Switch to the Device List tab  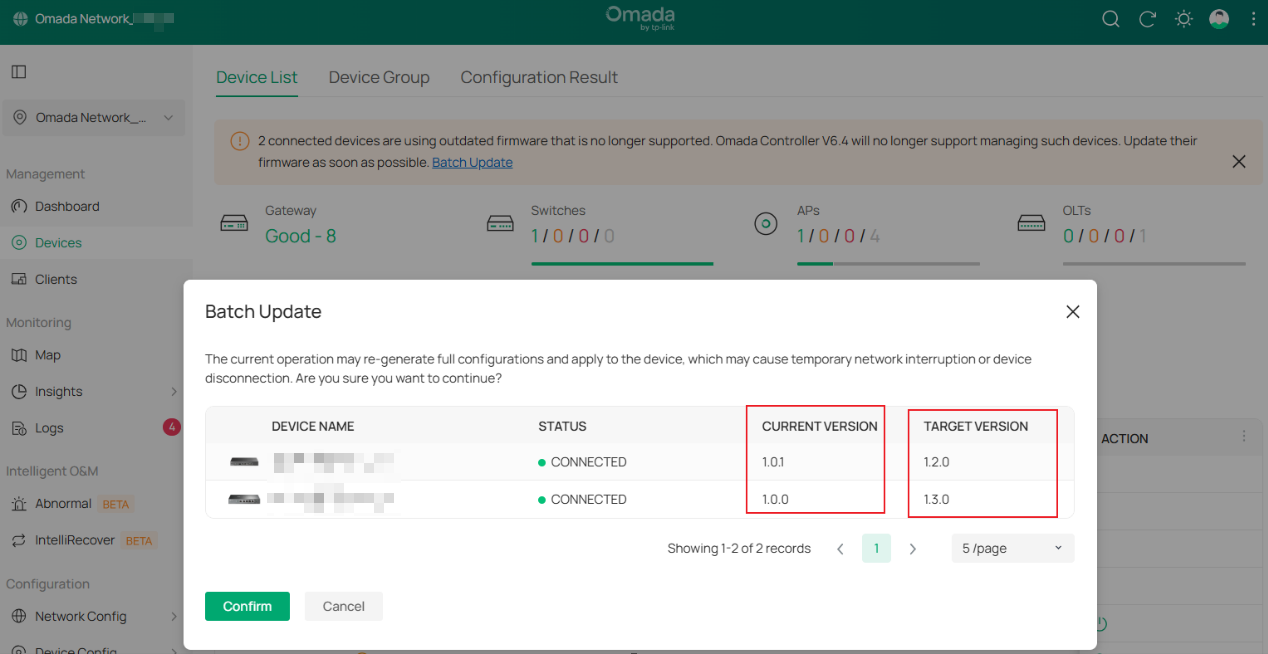257,77
